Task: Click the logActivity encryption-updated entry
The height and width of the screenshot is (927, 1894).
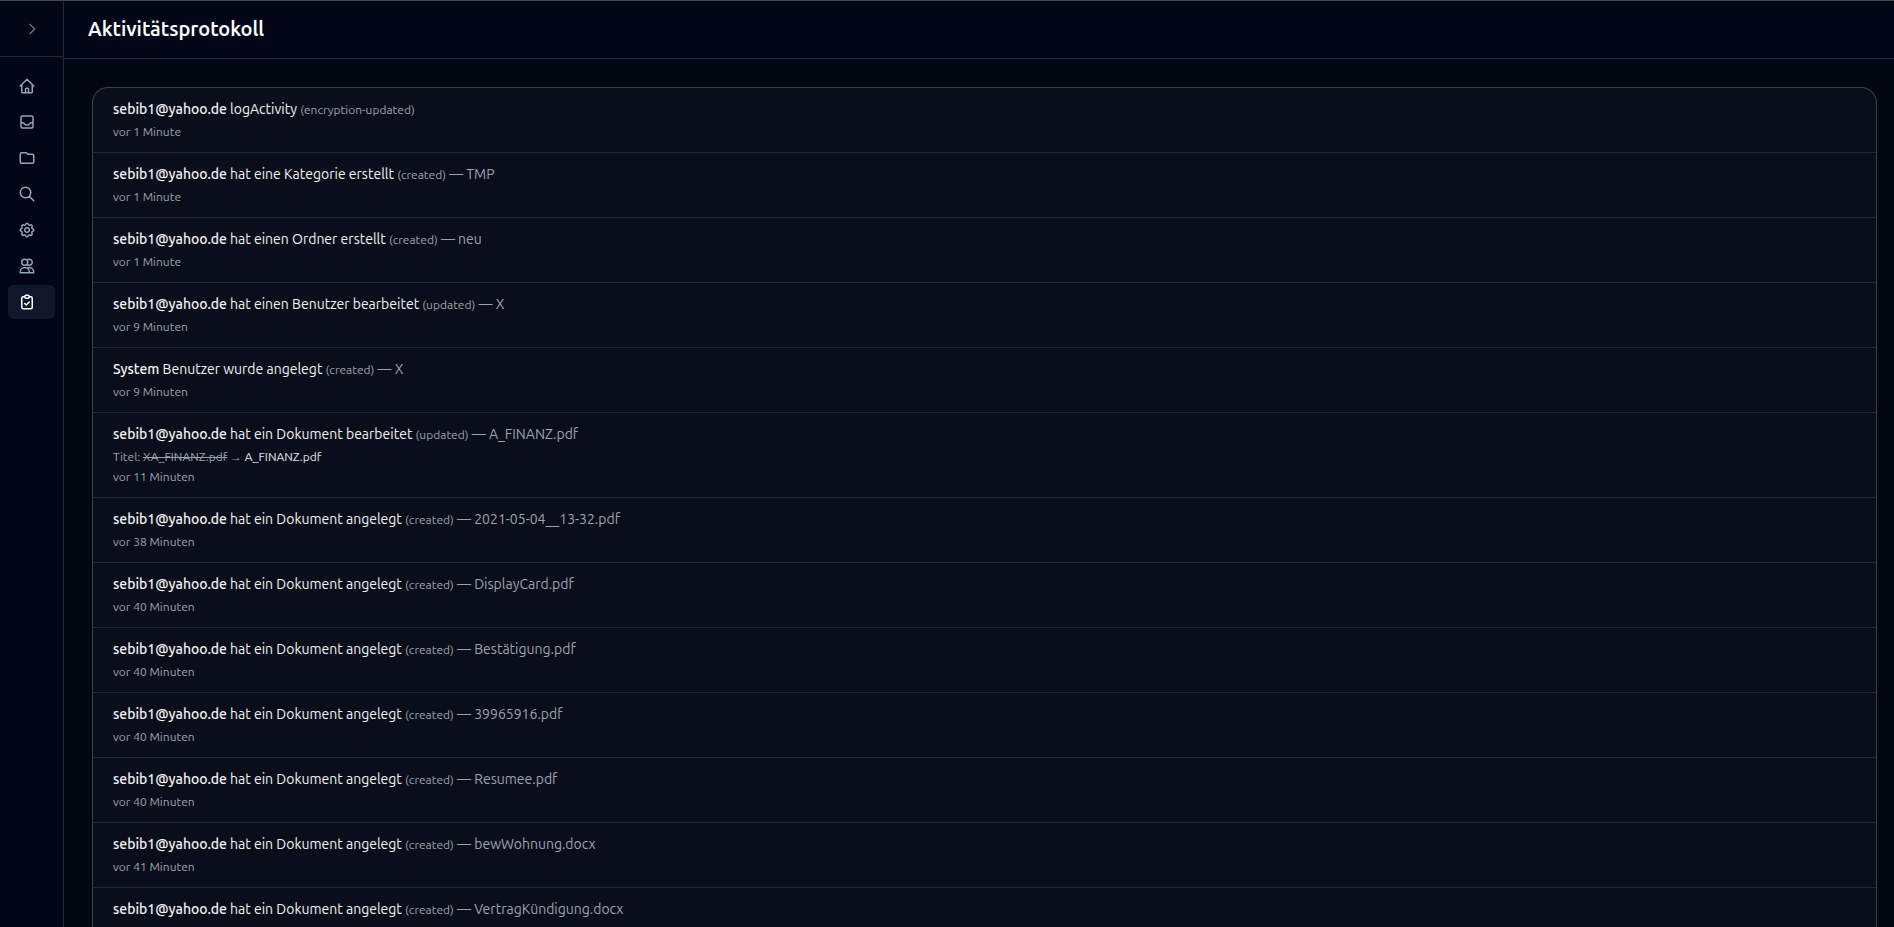Action: (984, 120)
